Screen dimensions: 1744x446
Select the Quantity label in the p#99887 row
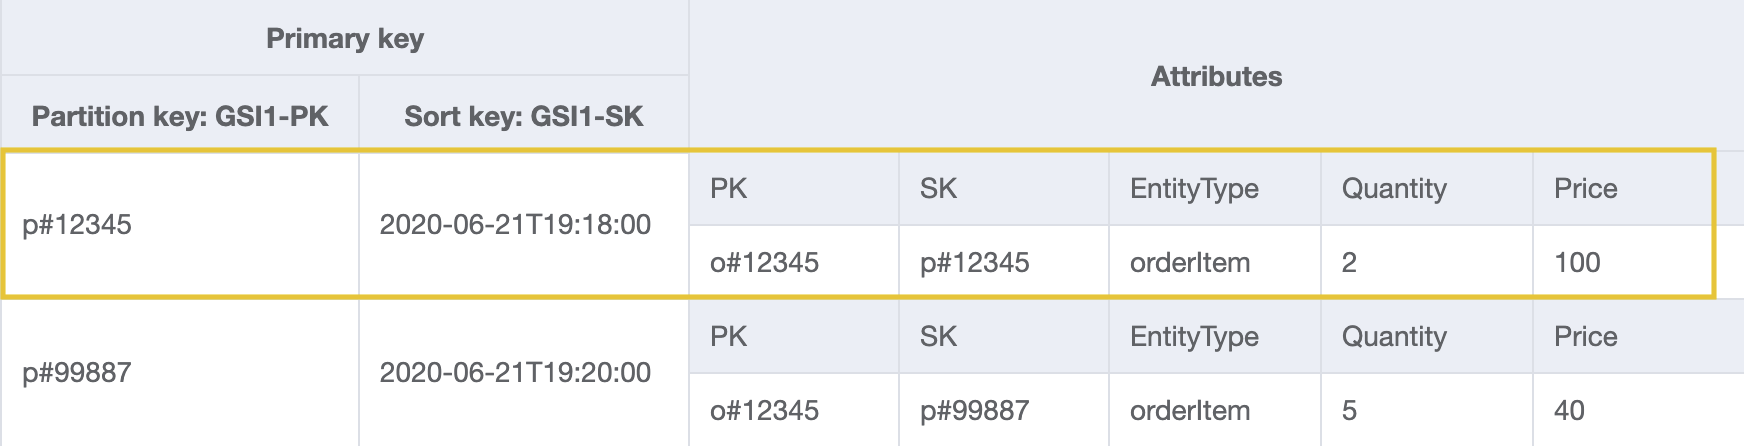point(1394,337)
